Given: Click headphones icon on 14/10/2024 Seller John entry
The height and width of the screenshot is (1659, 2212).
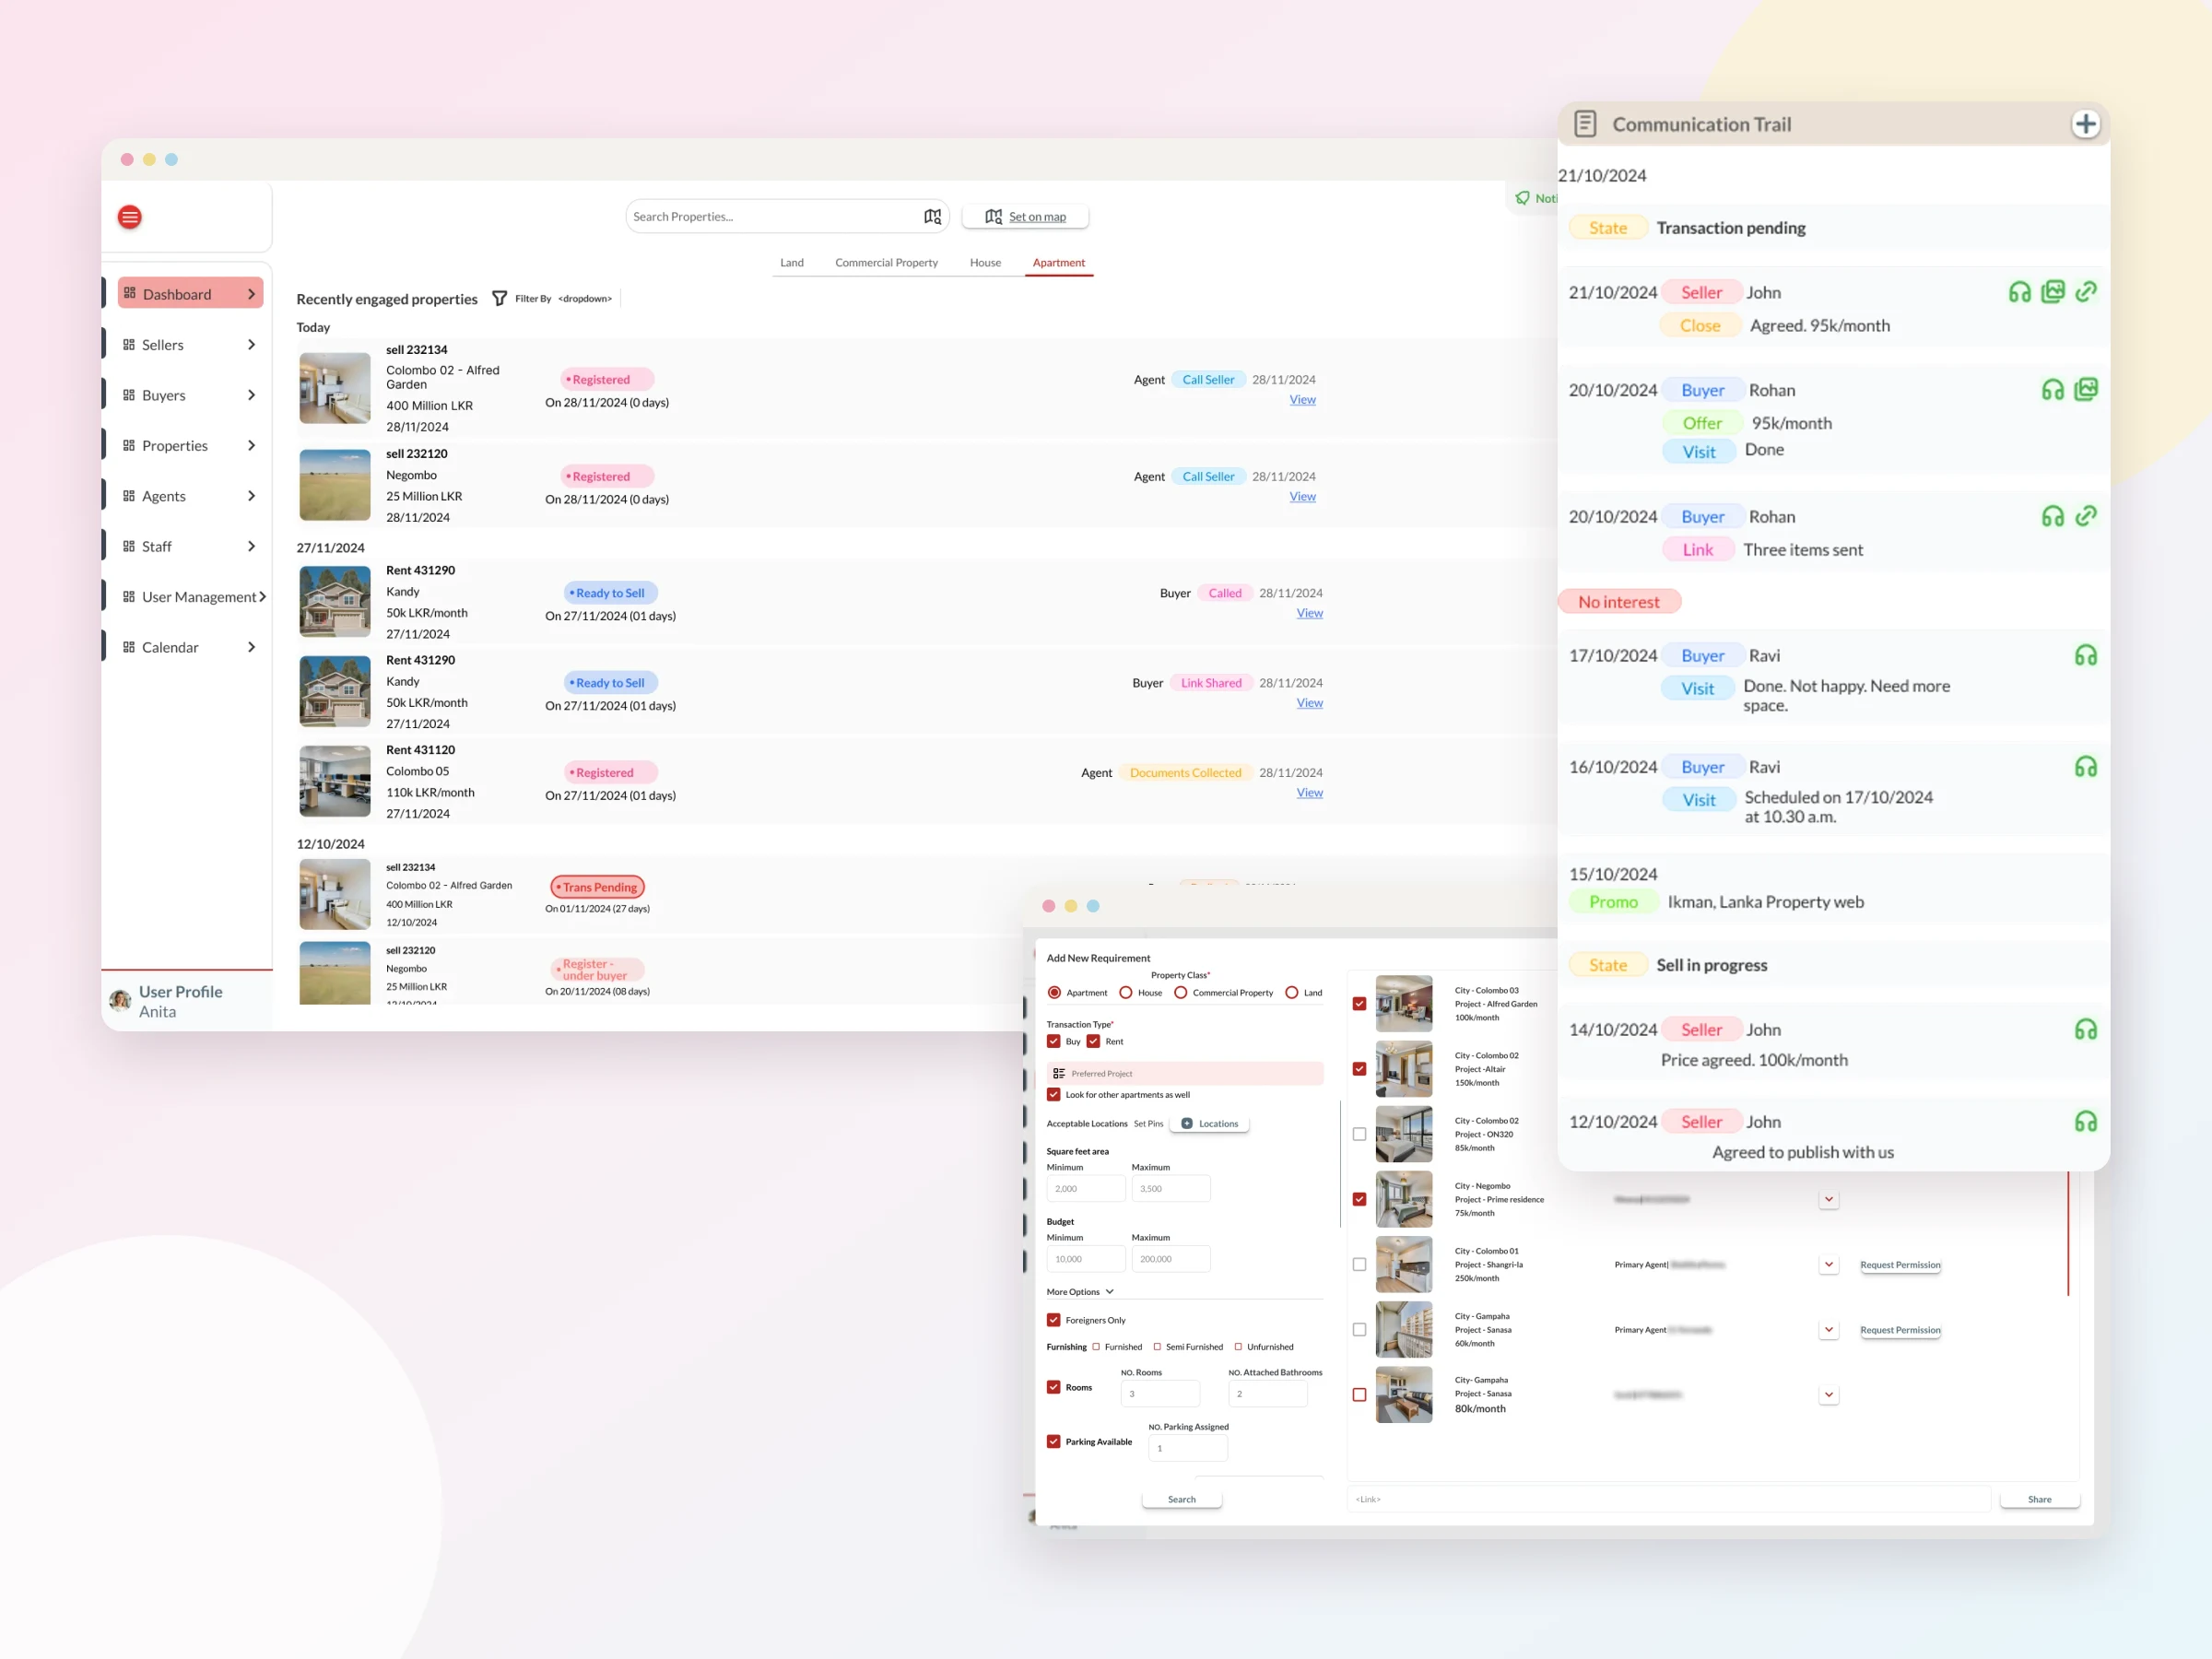Looking at the screenshot, I should (2086, 1029).
